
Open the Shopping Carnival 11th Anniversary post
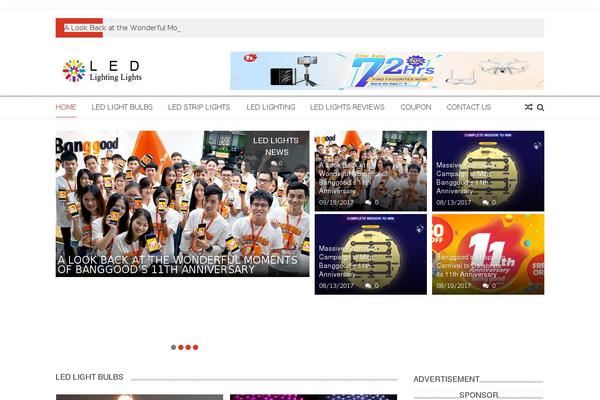point(488,254)
